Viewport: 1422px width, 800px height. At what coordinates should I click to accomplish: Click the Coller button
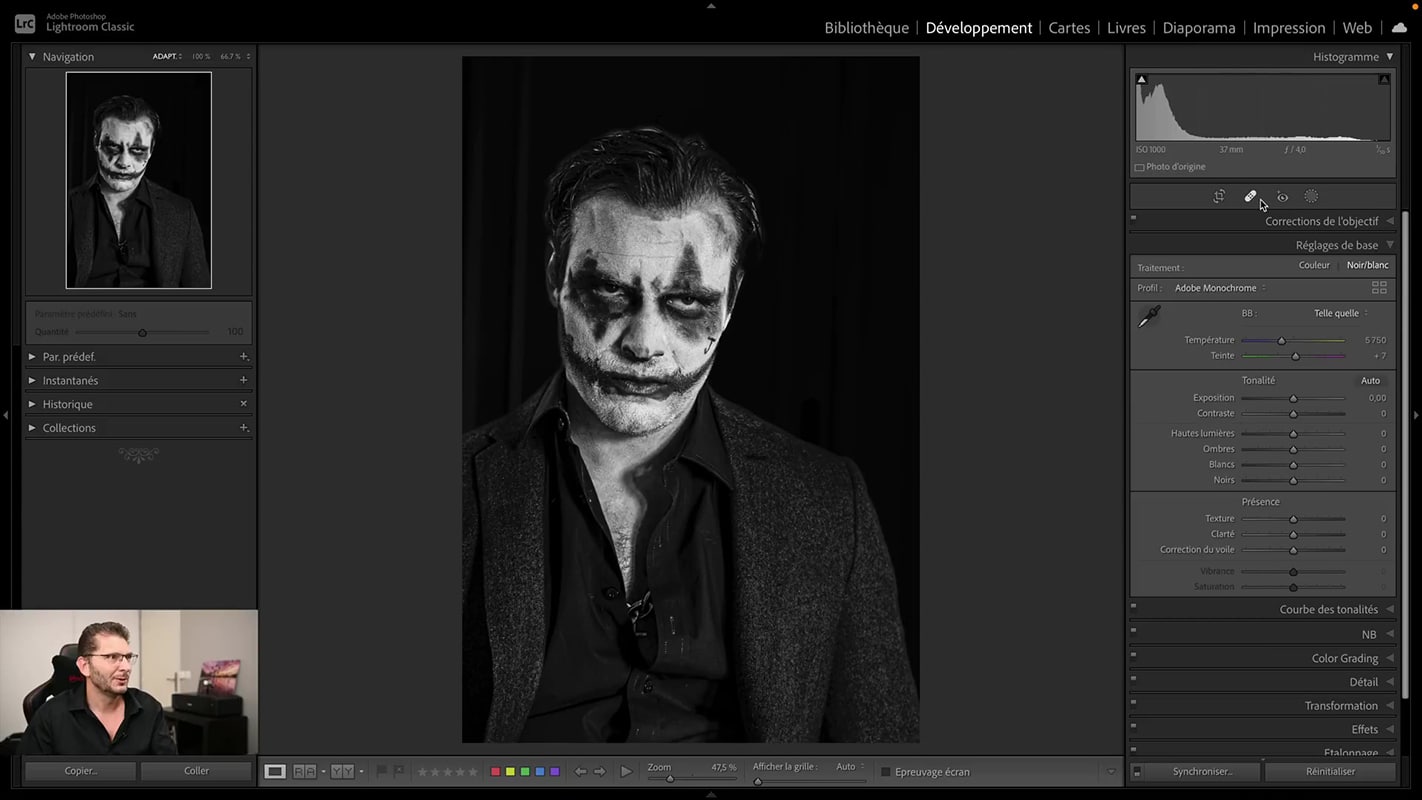pyautogui.click(x=197, y=771)
